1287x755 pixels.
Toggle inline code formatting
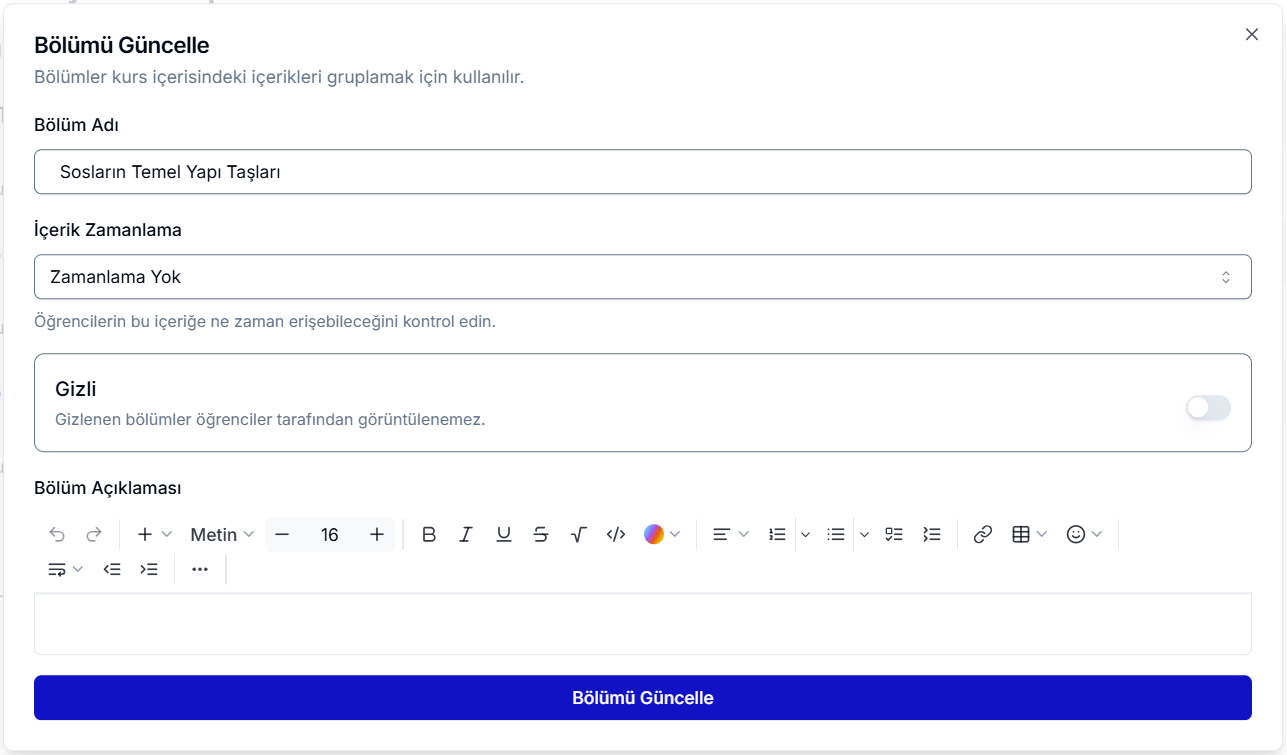(x=616, y=535)
